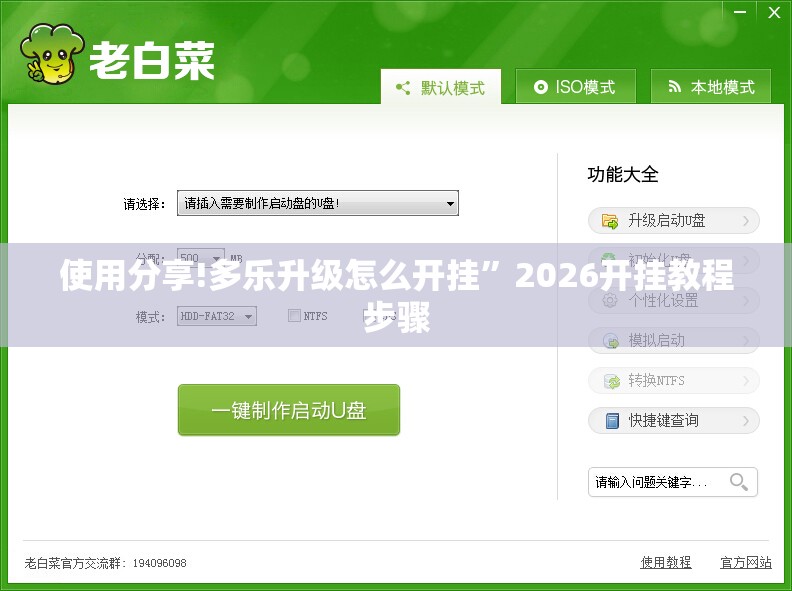Click the folder icon beside 升级启动U盘
Viewport: 792px width, 591px height.
(610, 221)
